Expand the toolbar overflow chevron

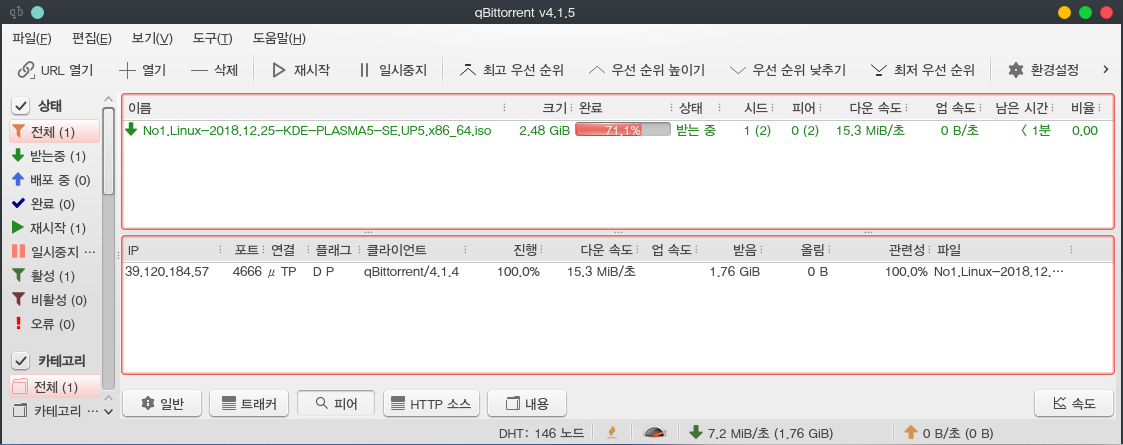pos(1105,70)
